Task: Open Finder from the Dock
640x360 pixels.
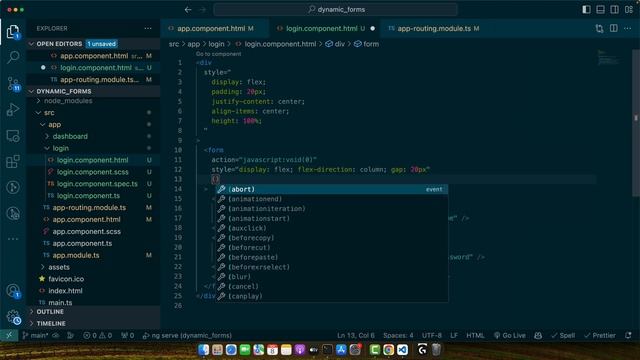Action: point(204,350)
